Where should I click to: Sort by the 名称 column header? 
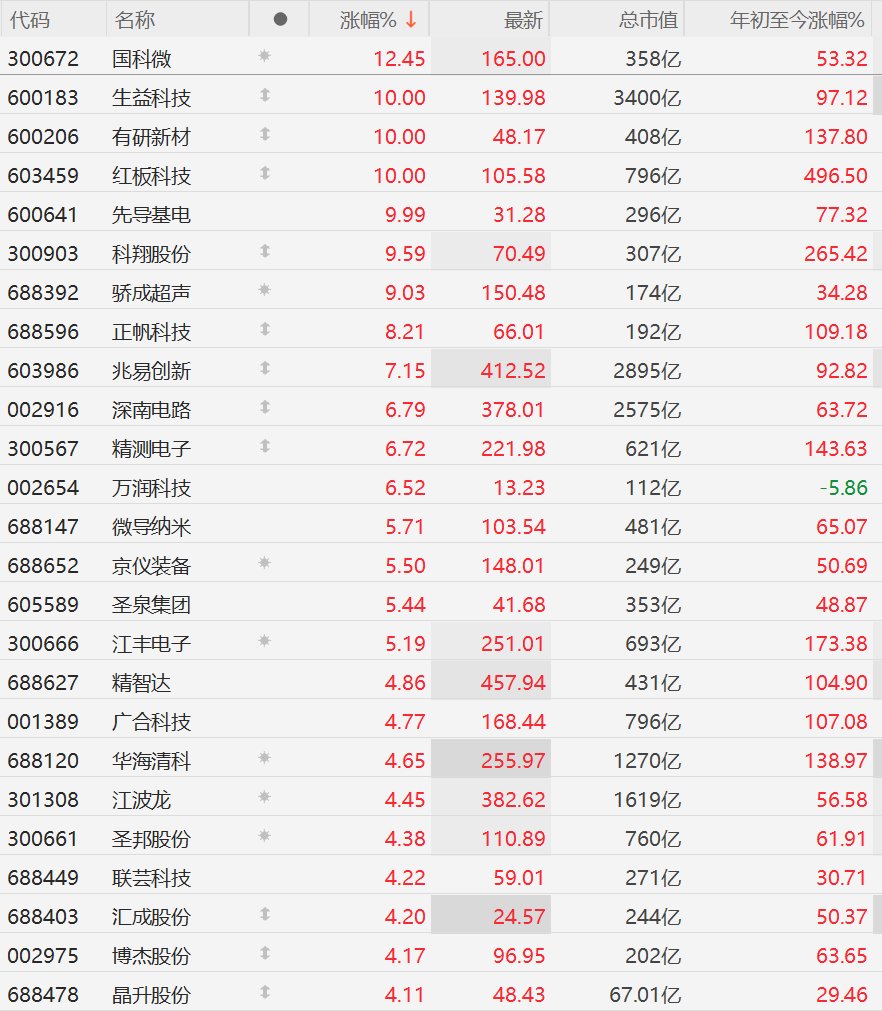pyautogui.click(x=135, y=20)
